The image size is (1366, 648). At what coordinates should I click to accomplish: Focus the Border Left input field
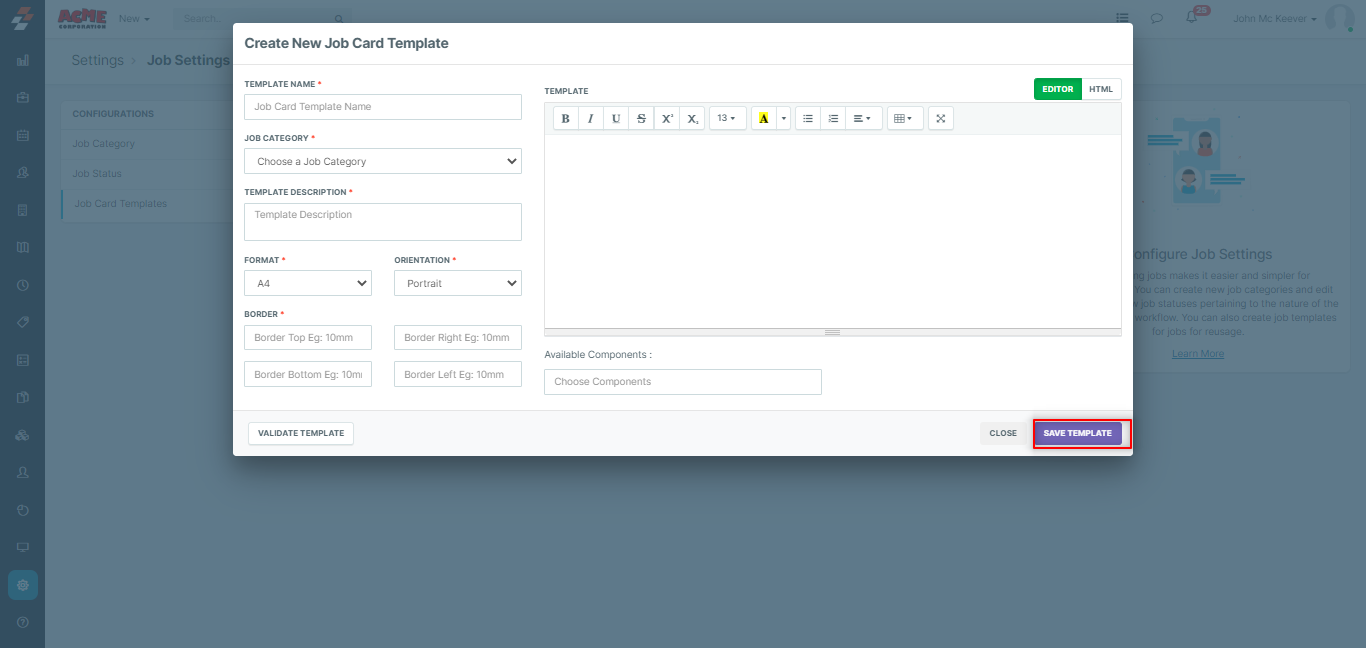pyautogui.click(x=458, y=374)
